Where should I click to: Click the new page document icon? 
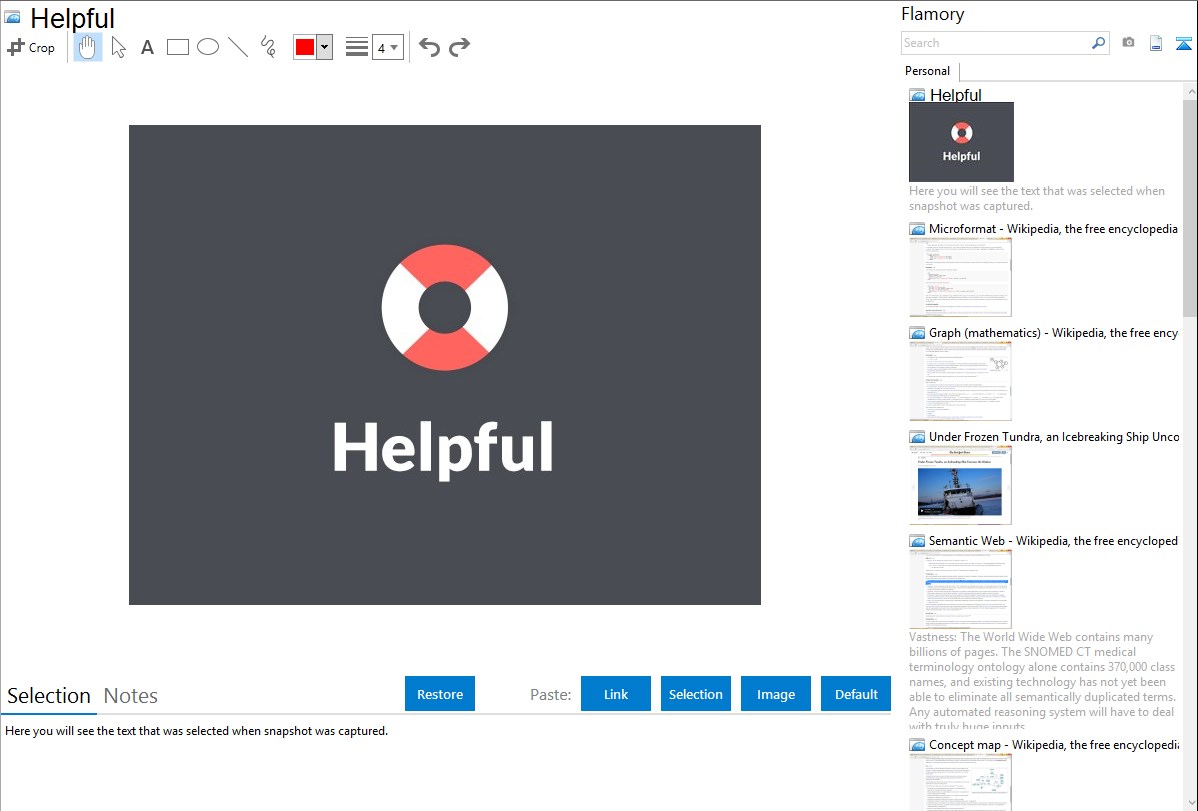[x=1156, y=43]
